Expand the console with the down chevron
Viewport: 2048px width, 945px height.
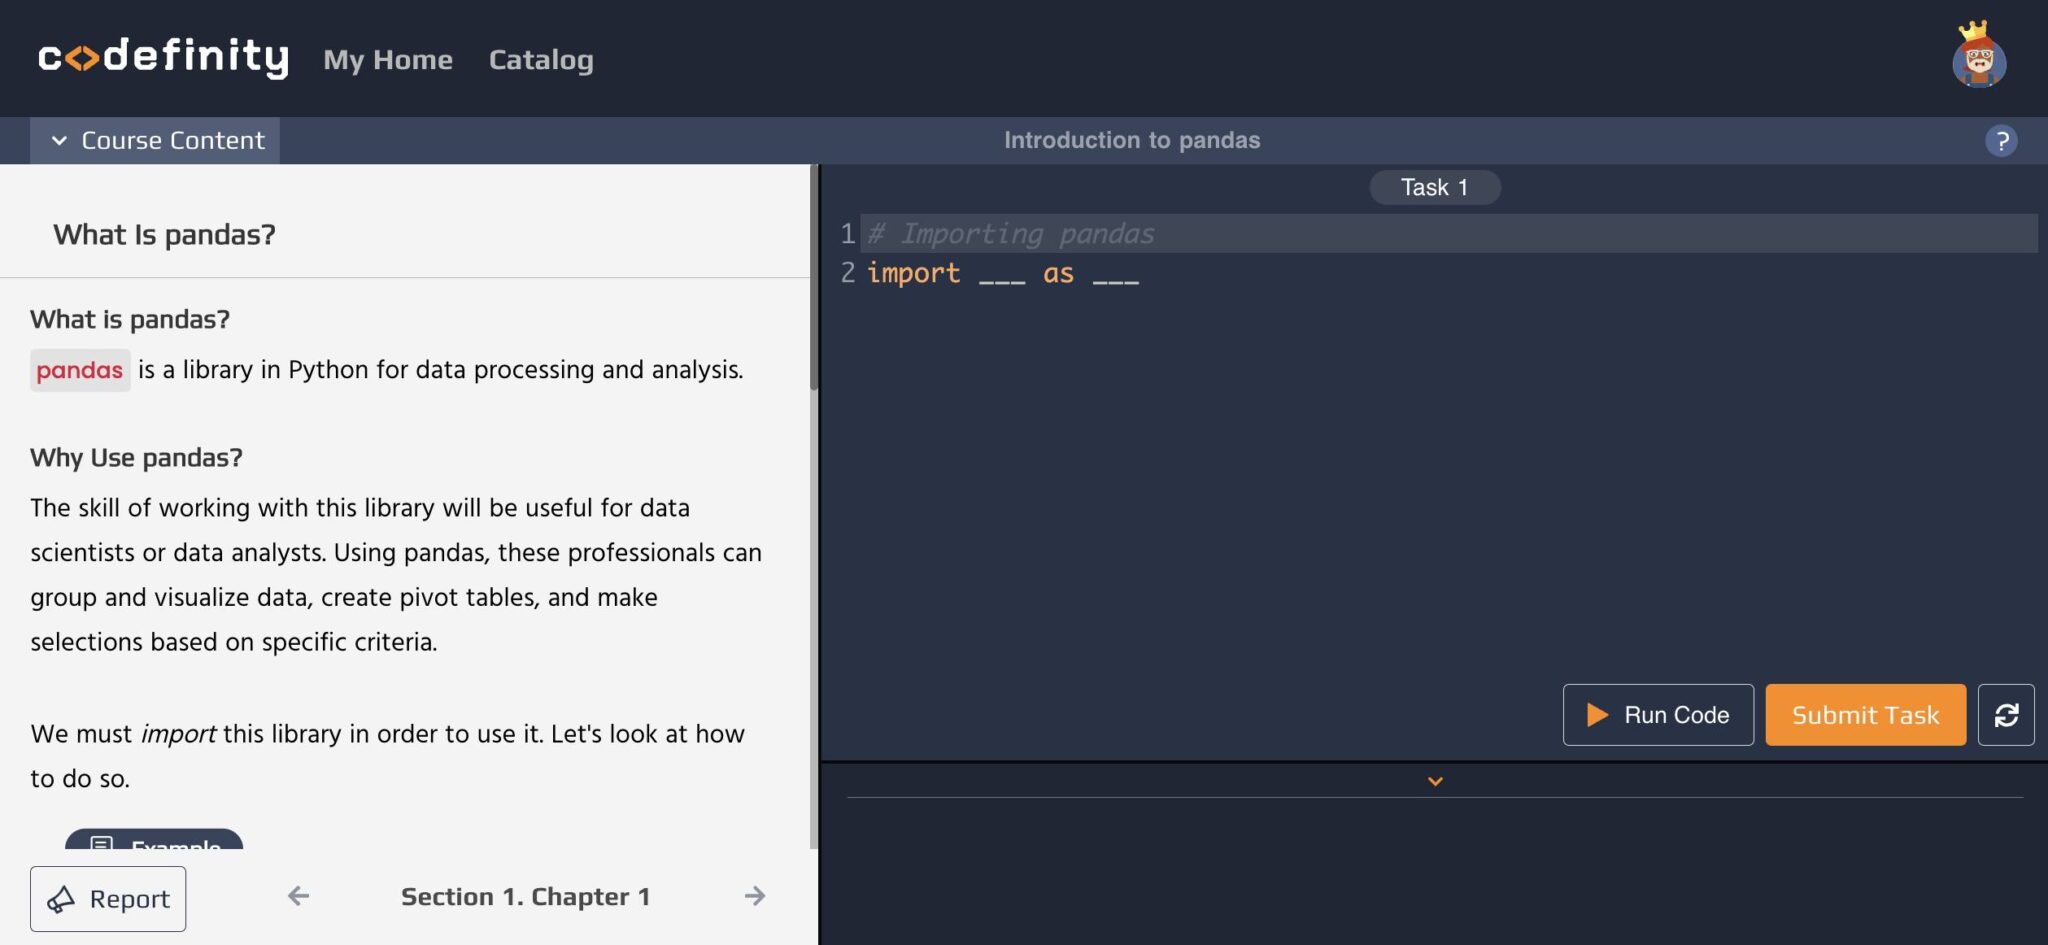(1435, 780)
